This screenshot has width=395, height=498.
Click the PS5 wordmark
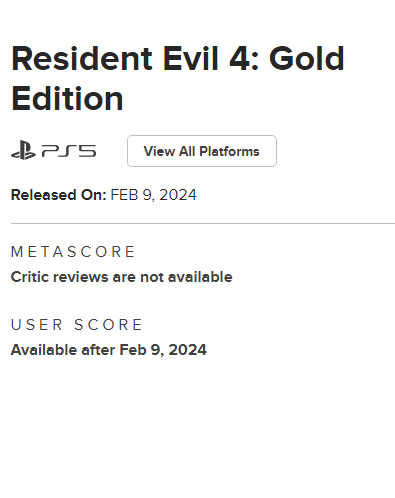tap(69, 151)
